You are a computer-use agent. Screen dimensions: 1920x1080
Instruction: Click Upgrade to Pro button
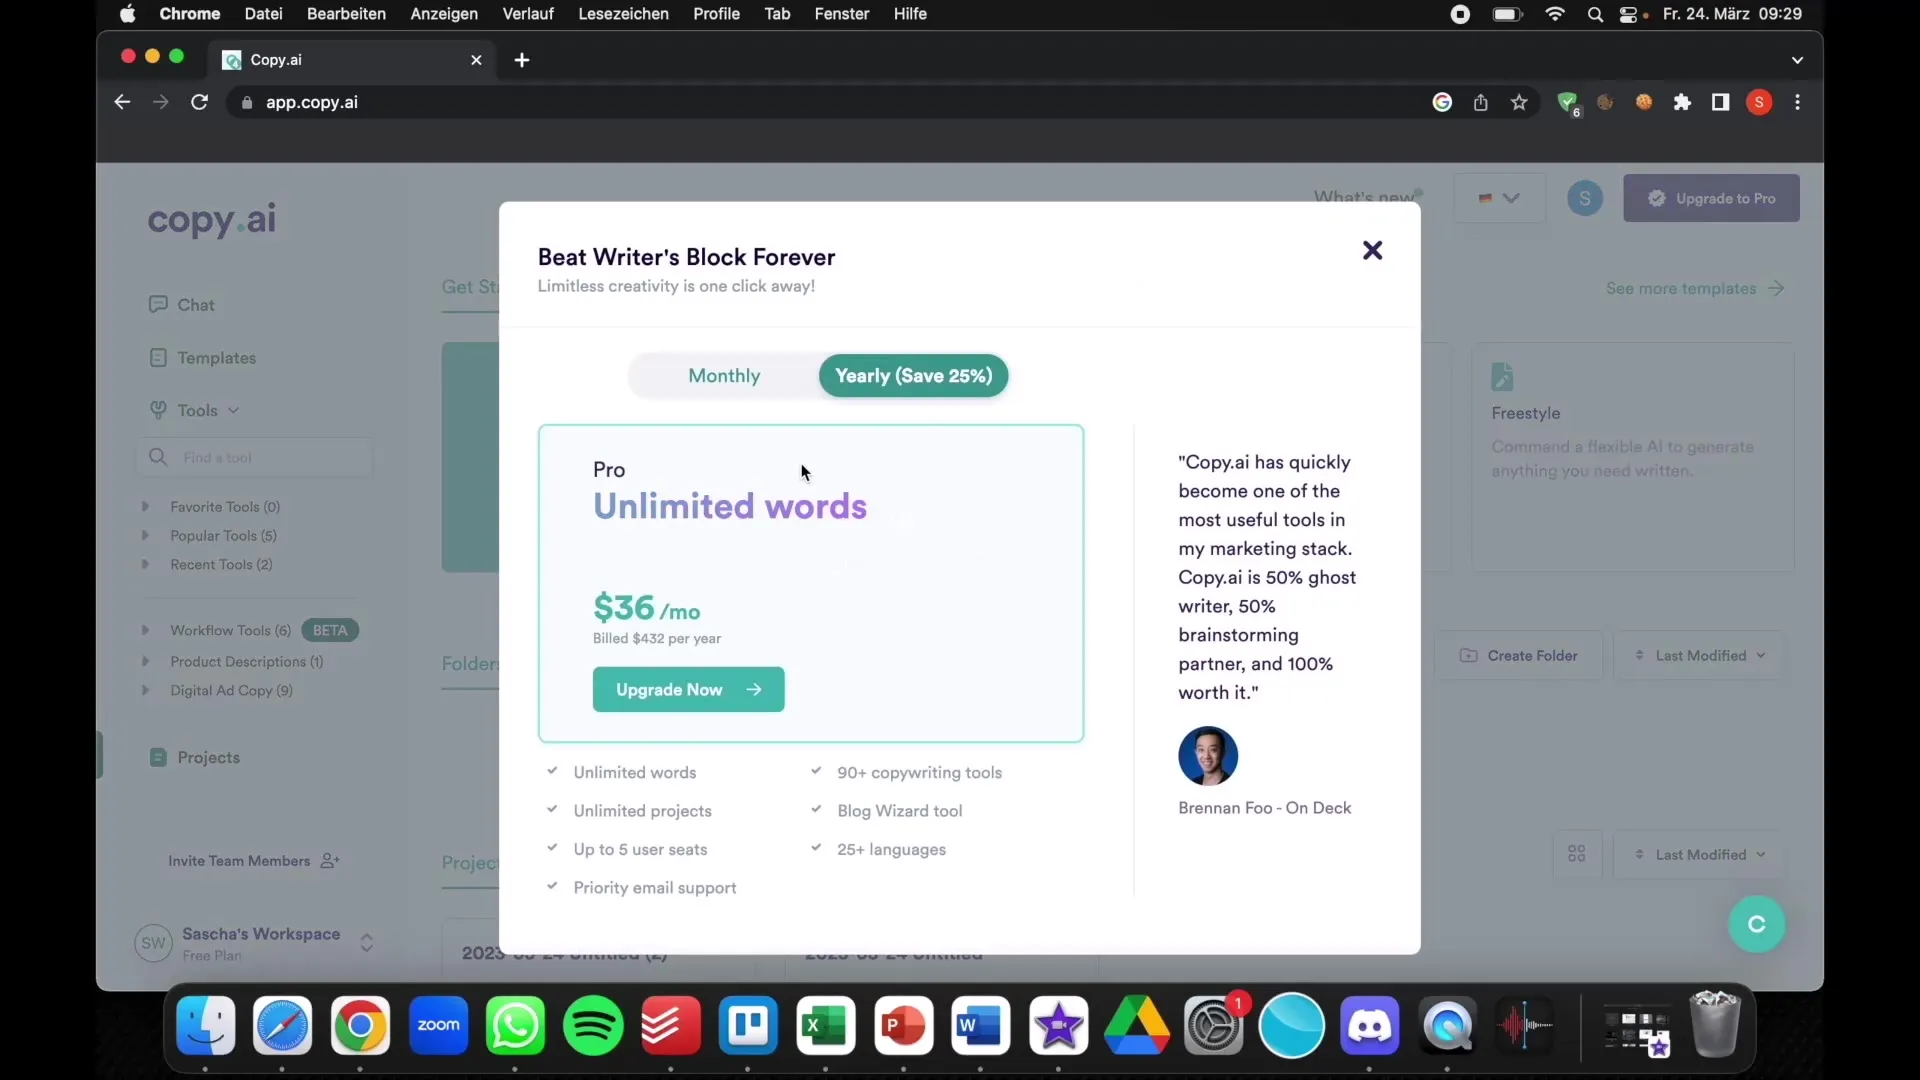tap(1710, 198)
